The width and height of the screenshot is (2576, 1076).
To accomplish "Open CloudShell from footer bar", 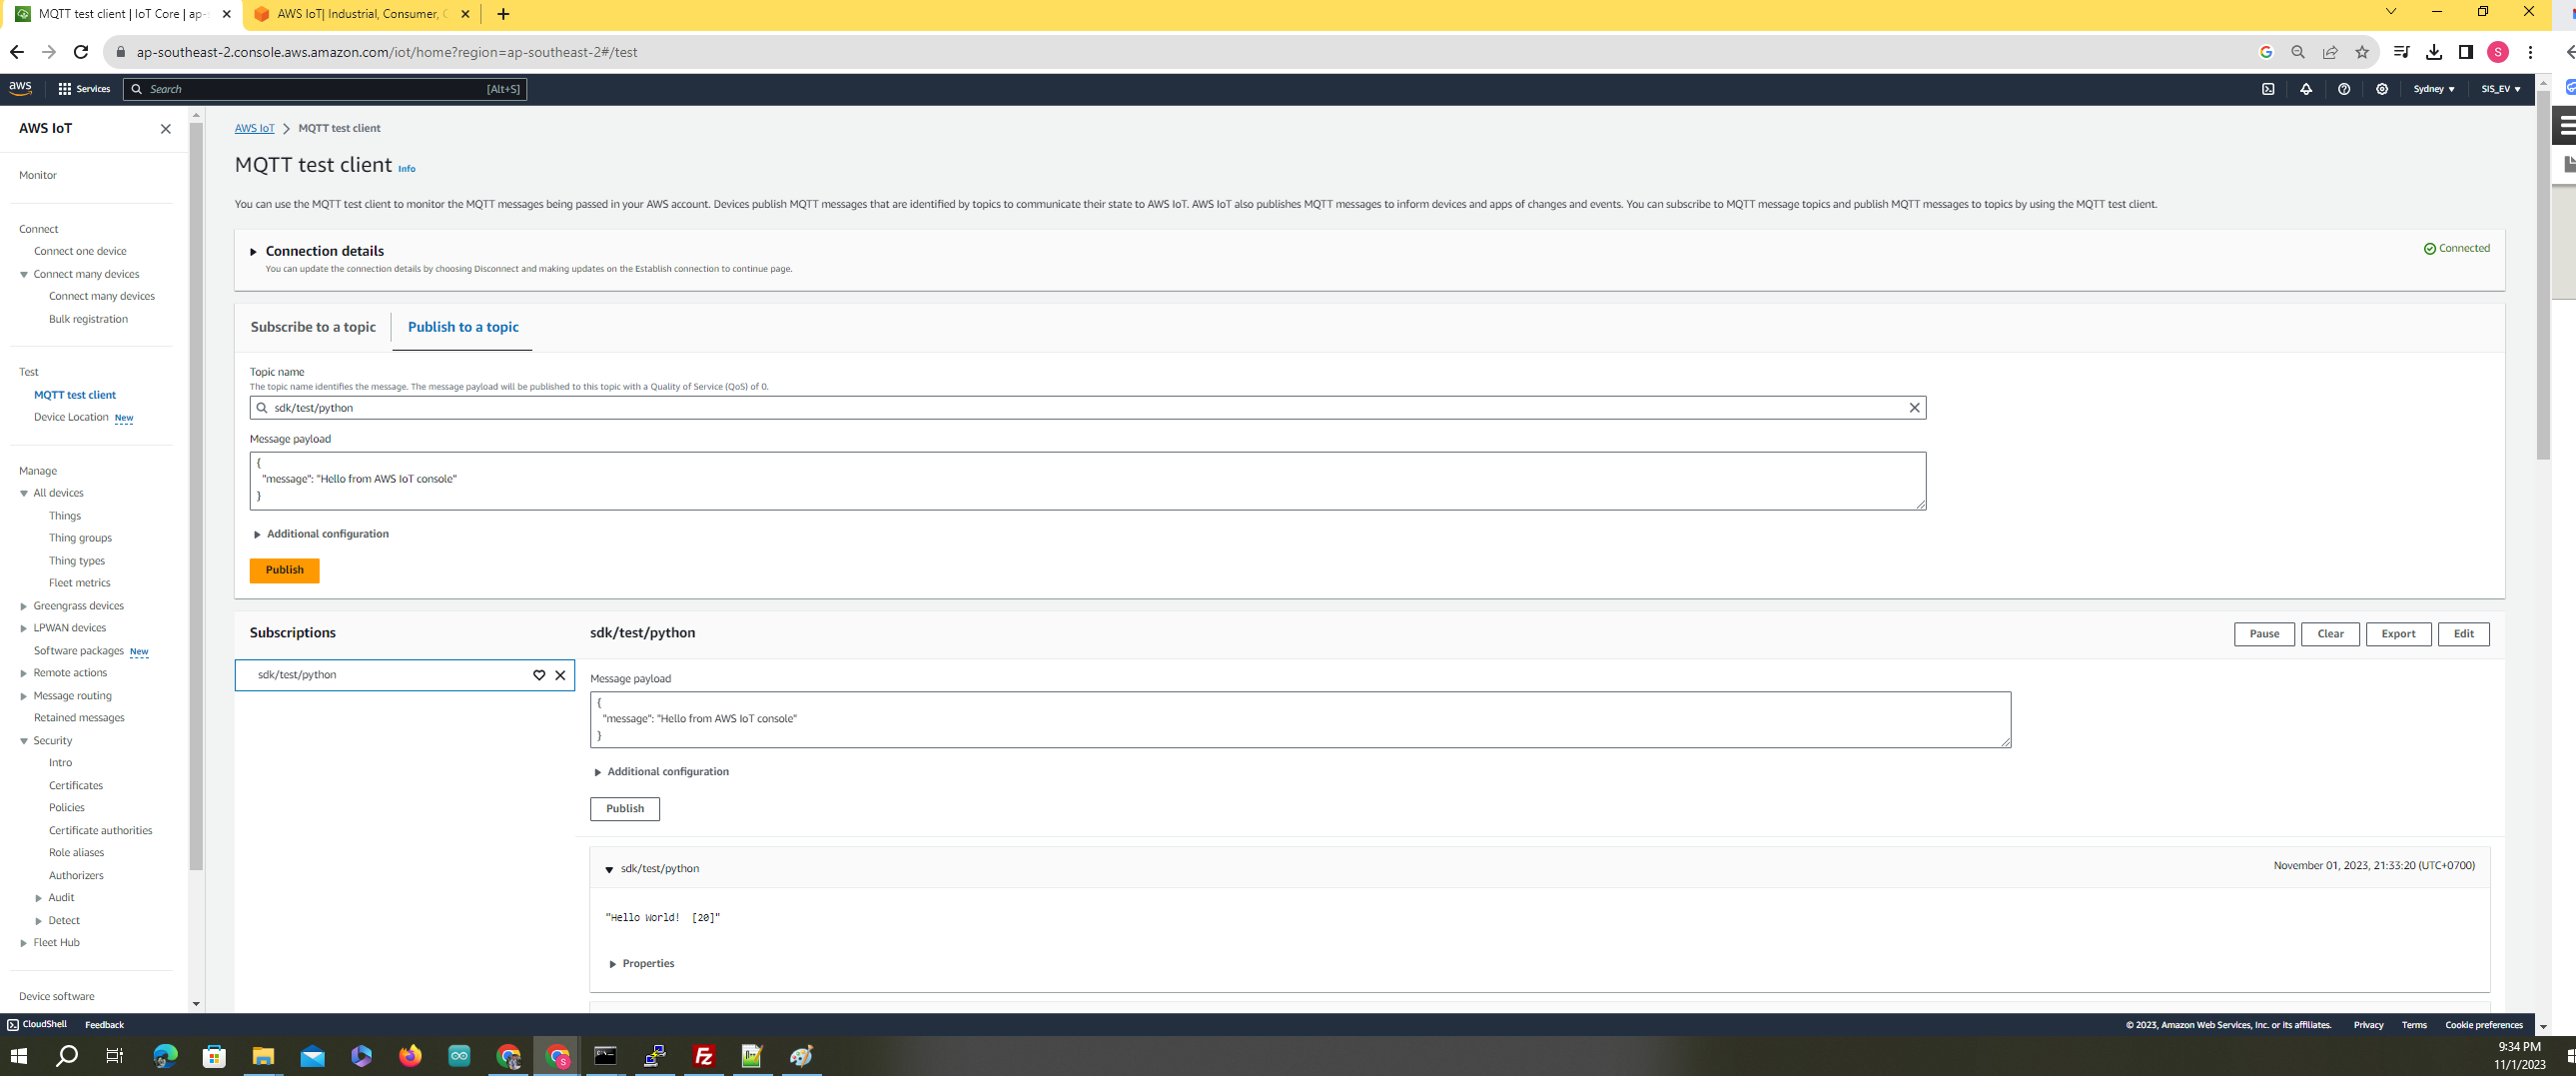I will pos(37,1025).
